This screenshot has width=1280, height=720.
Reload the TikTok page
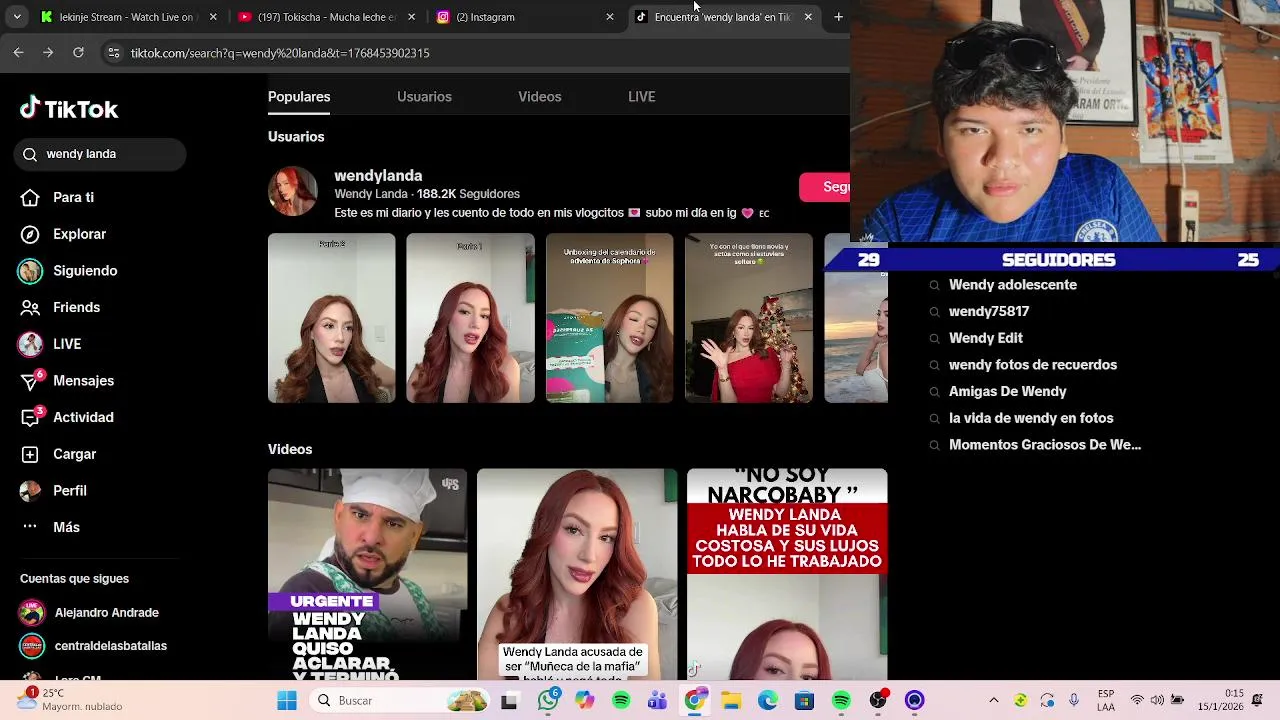click(x=78, y=52)
